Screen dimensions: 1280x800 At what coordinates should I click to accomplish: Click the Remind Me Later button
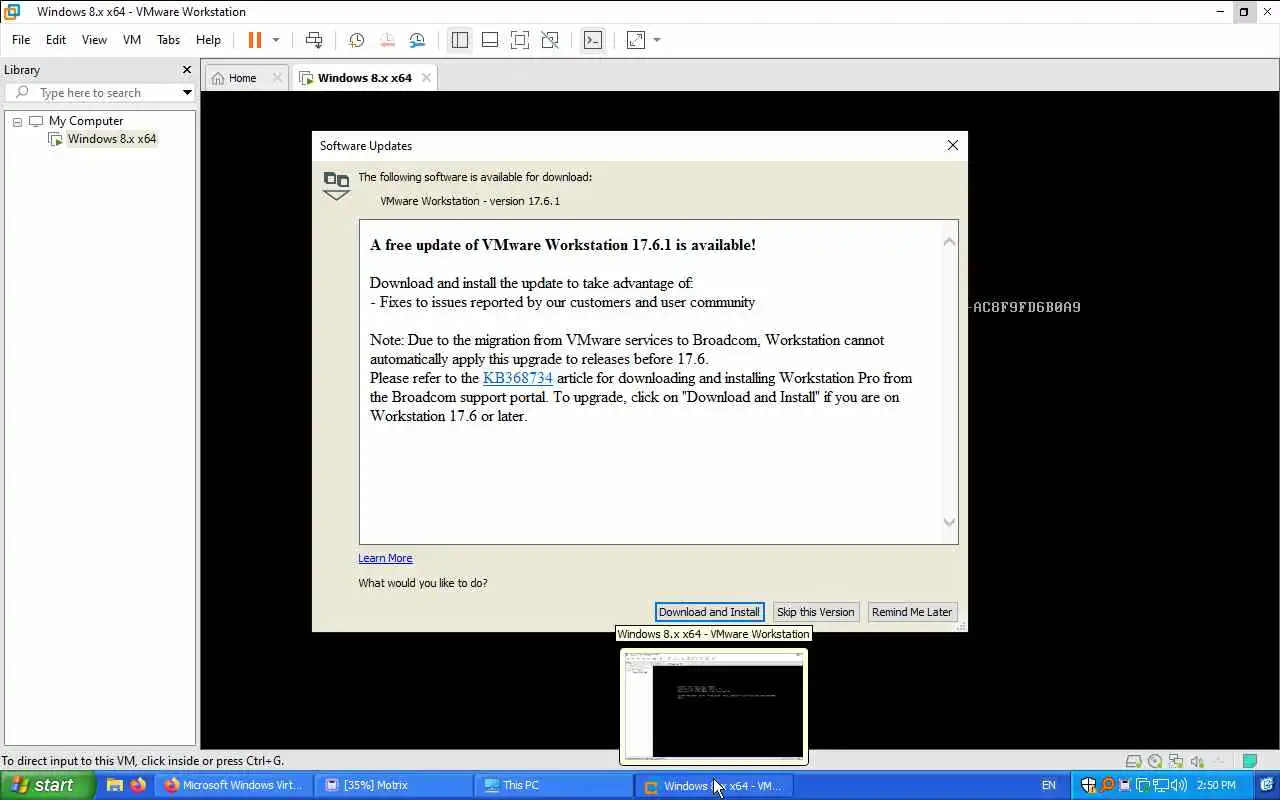point(912,612)
